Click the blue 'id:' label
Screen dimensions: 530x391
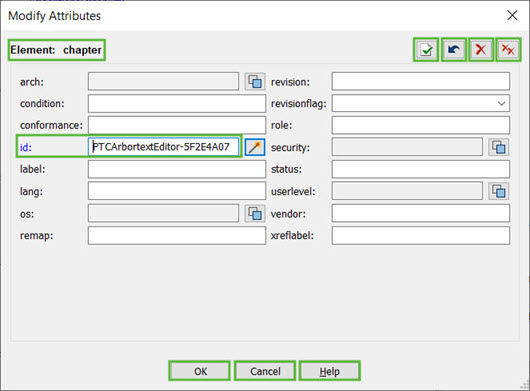(x=26, y=148)
